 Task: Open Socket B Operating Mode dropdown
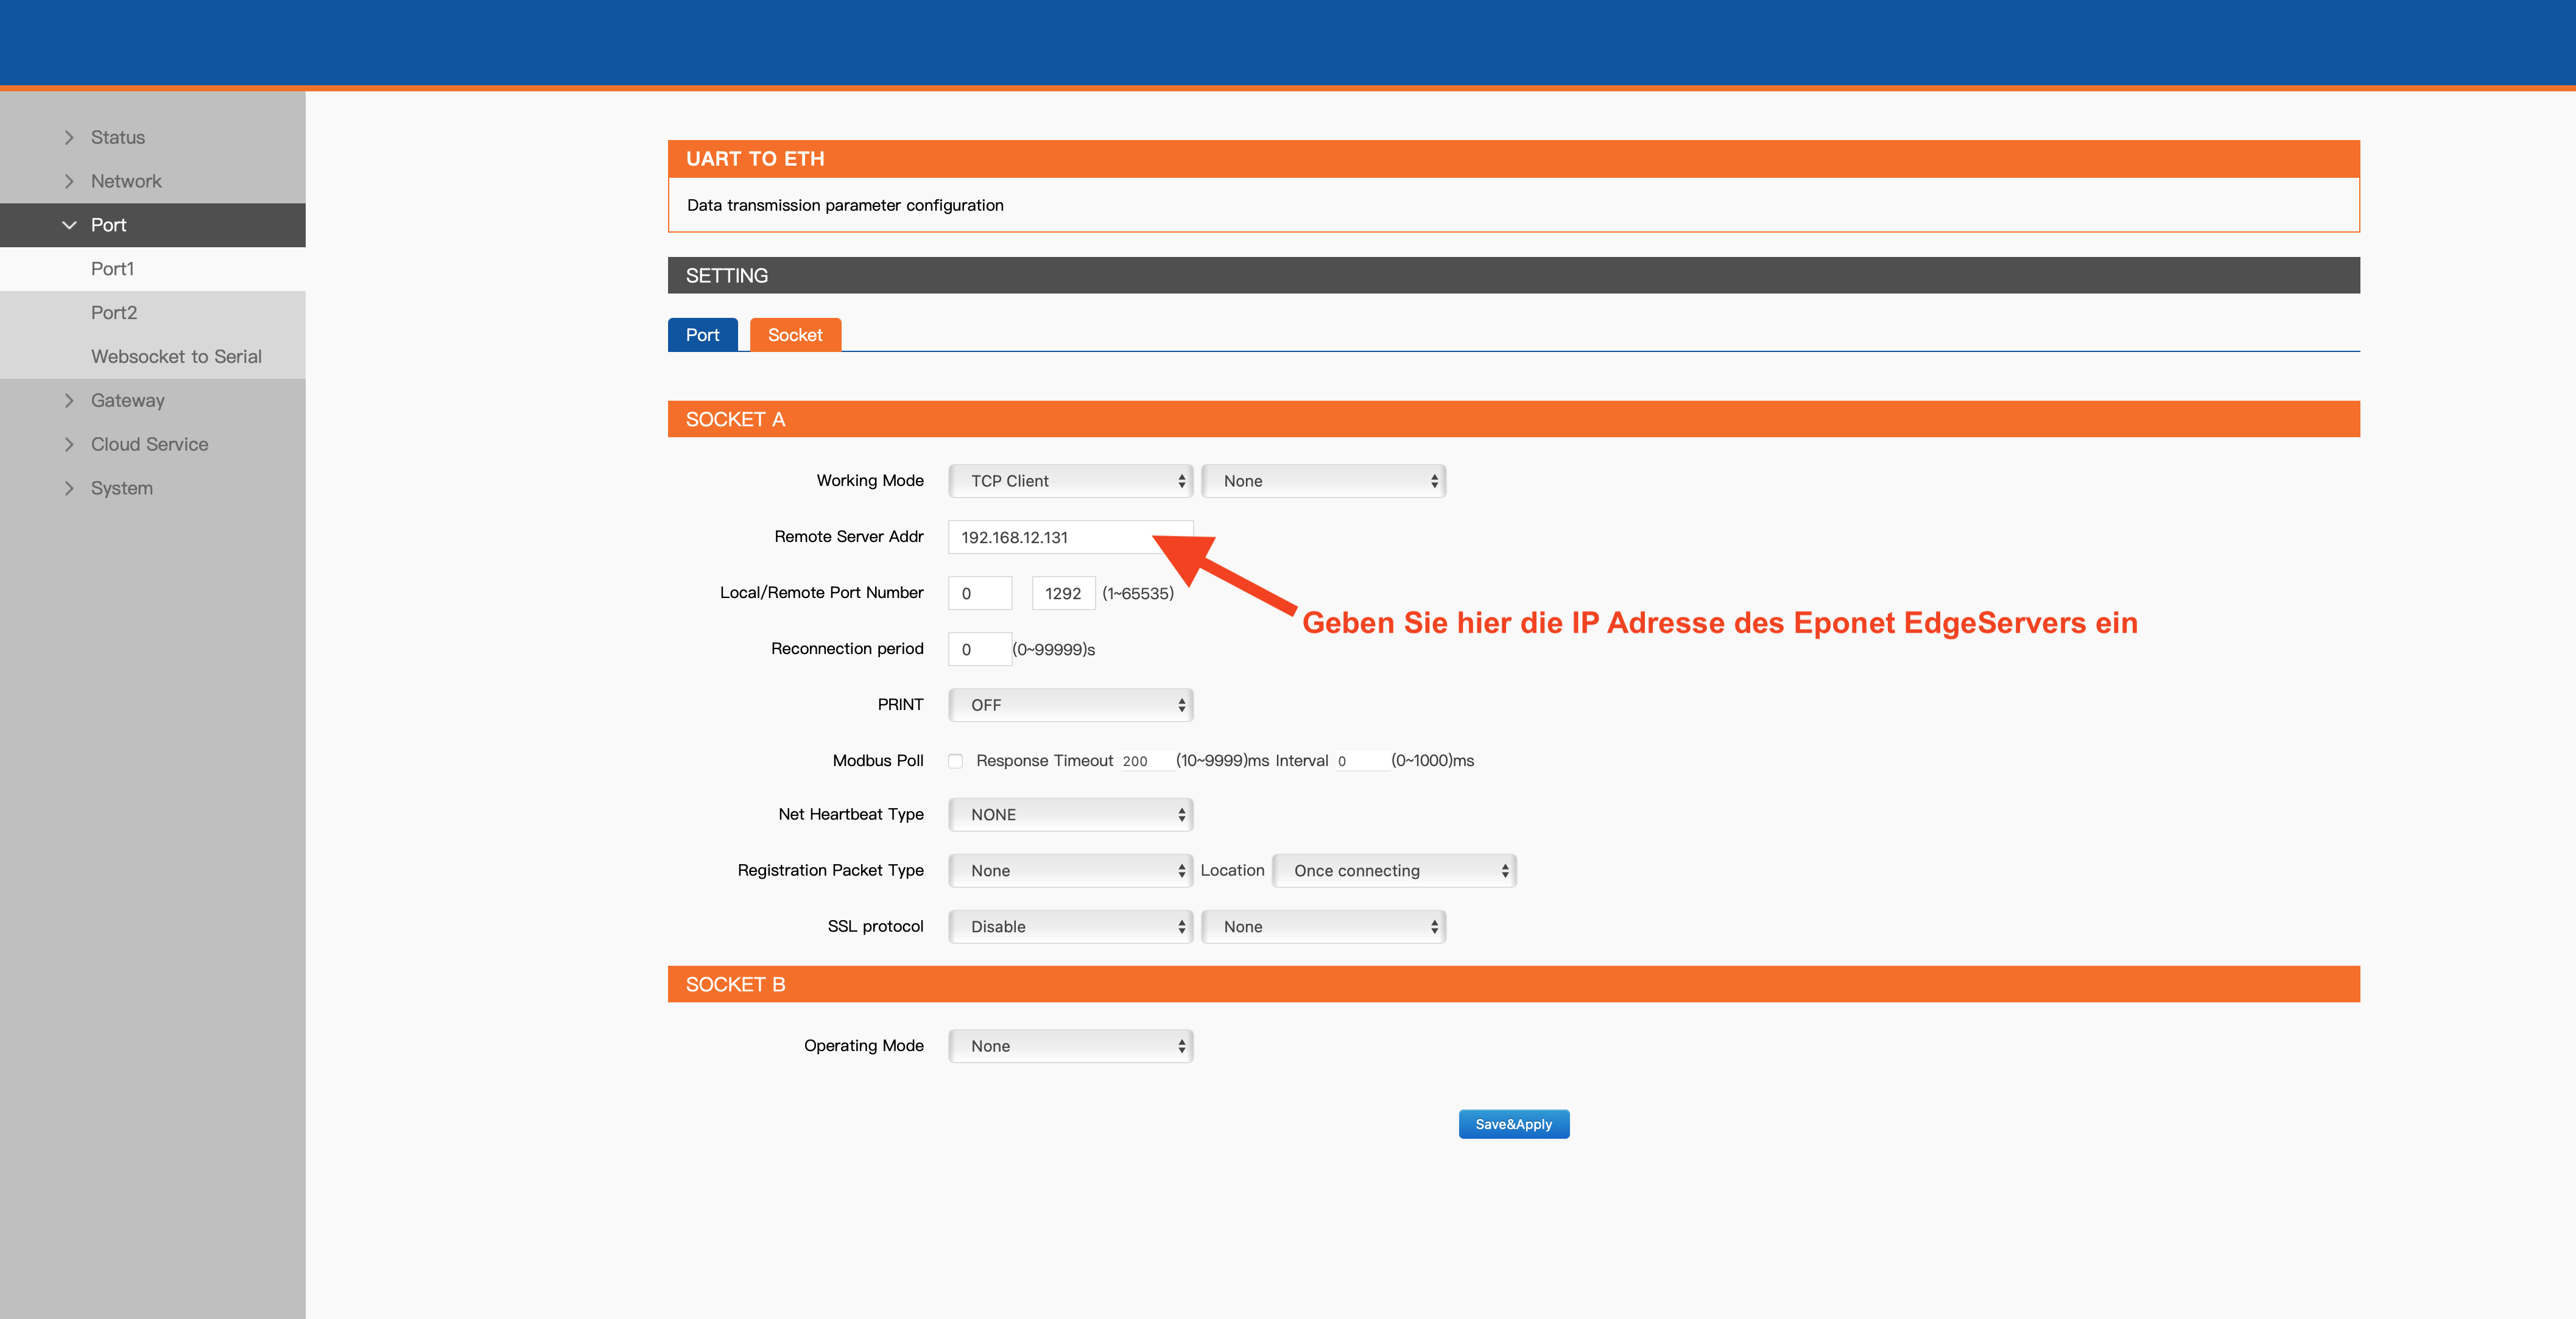1070,1046
